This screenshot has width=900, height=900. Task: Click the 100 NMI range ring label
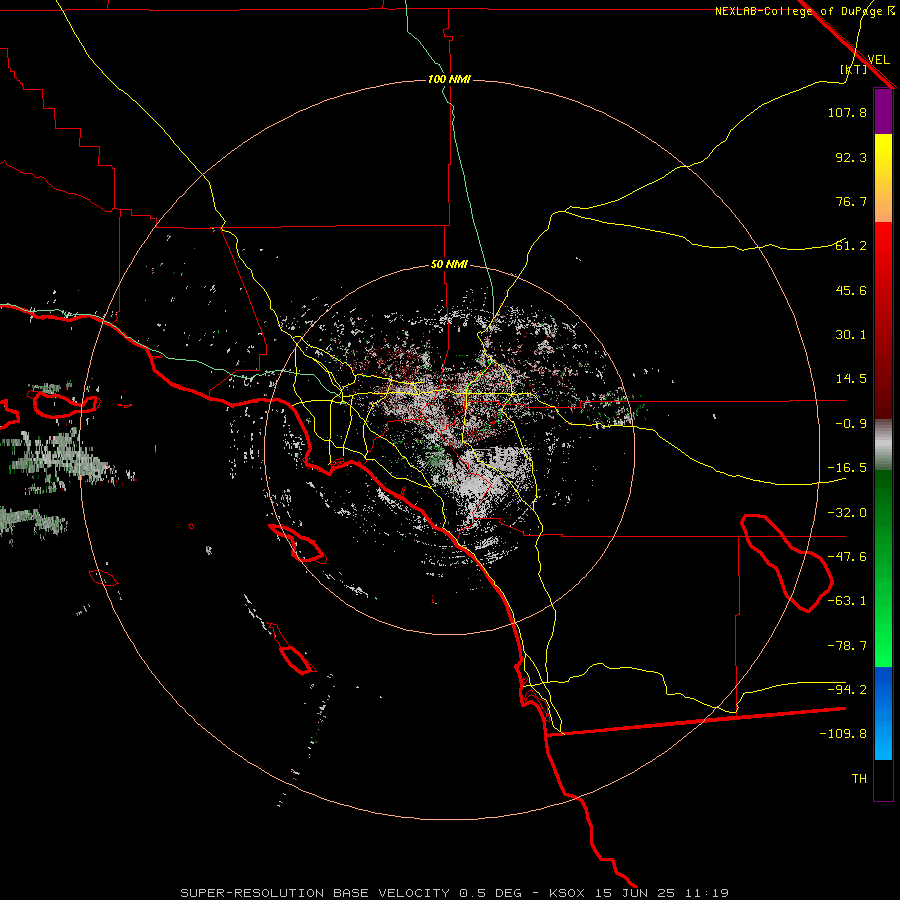pyautogui.click(x=449, y=79)
